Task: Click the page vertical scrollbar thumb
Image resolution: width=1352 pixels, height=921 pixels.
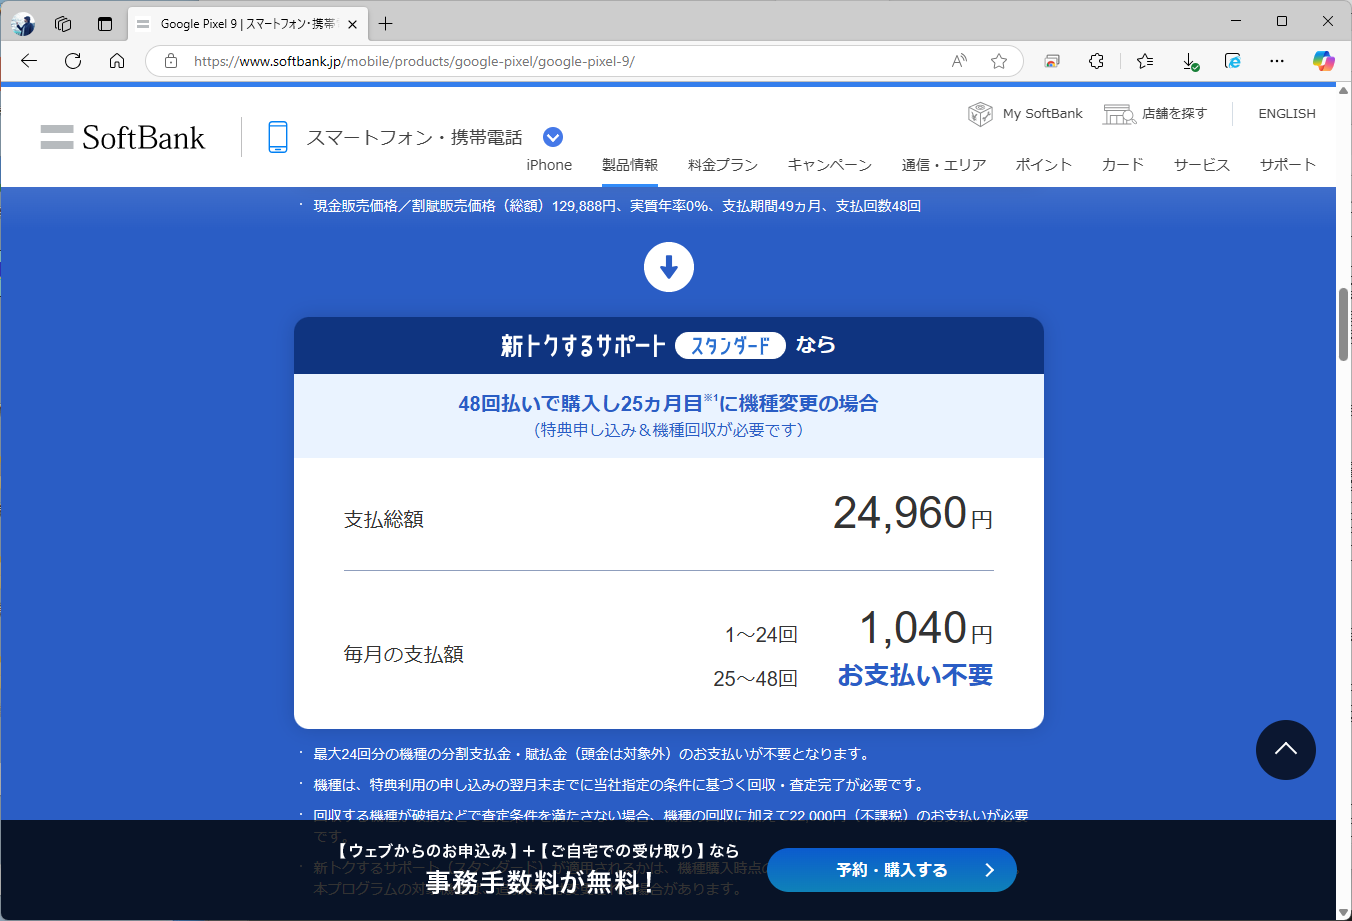Action: pyautogui.click(x=1344, y=324)
